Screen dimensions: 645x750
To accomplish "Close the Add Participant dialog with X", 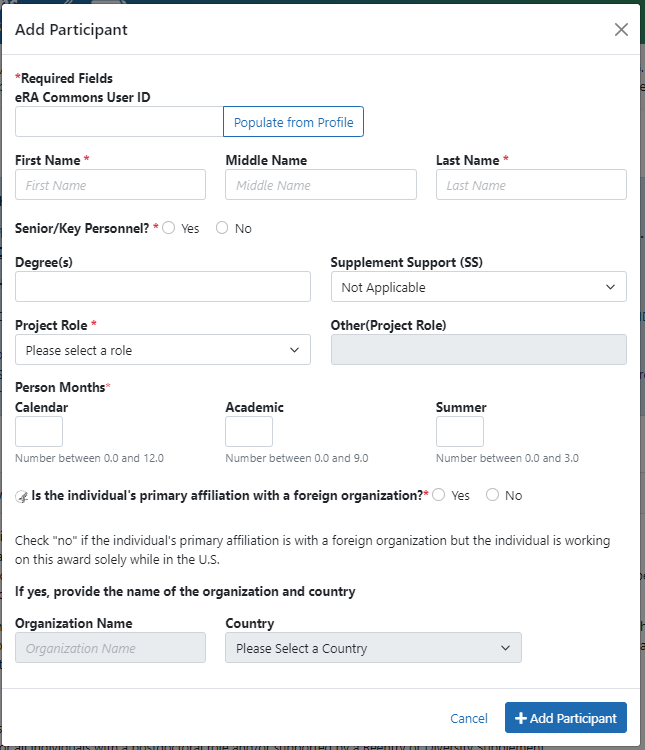I will pos(621,30).
